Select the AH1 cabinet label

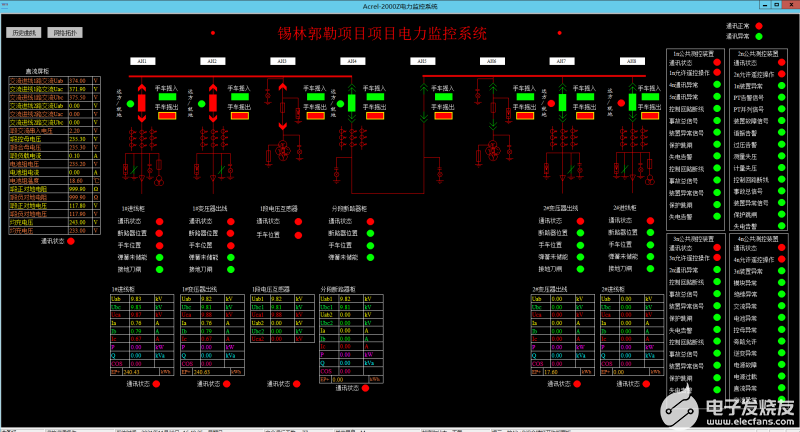142,61
